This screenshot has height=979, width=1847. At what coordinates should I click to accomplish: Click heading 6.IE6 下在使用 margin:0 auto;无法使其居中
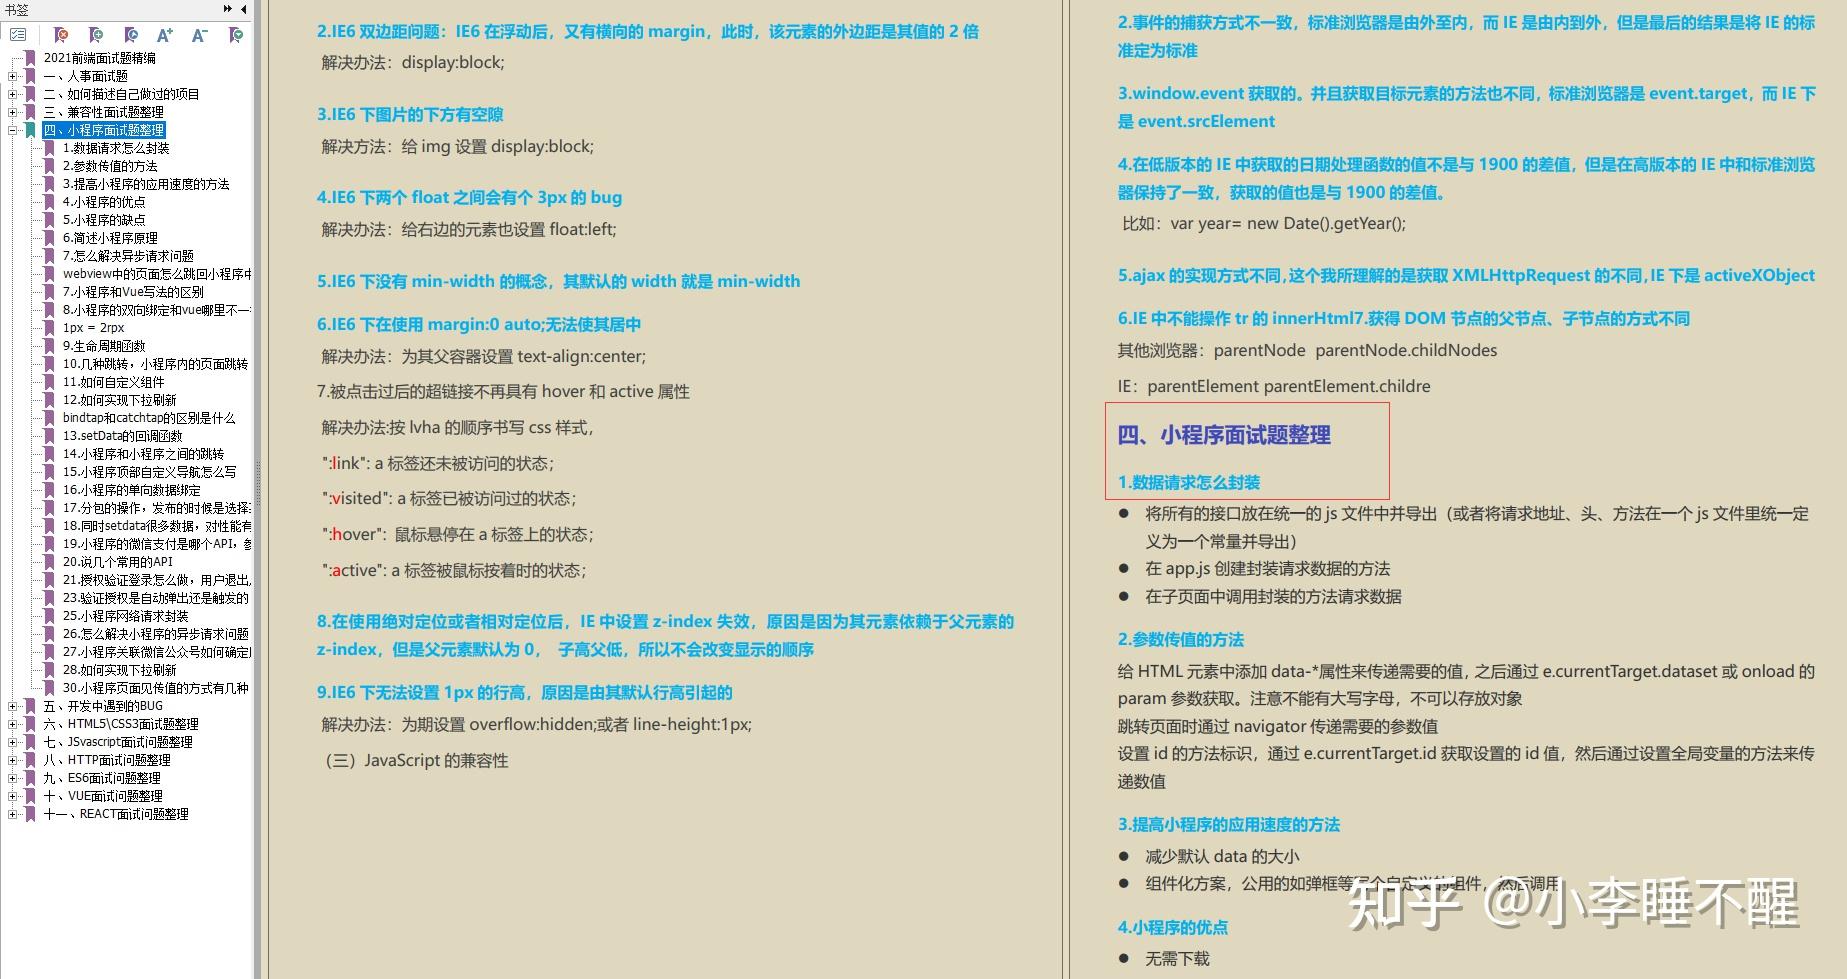coord(479,325)
